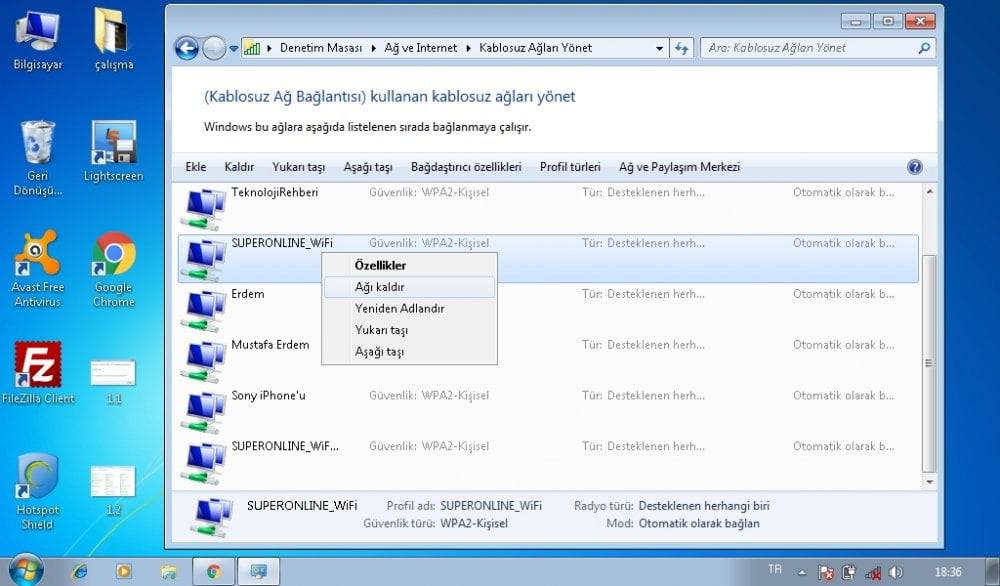Select the SUPERONLINE_WiF... truncated network entry

548,462
